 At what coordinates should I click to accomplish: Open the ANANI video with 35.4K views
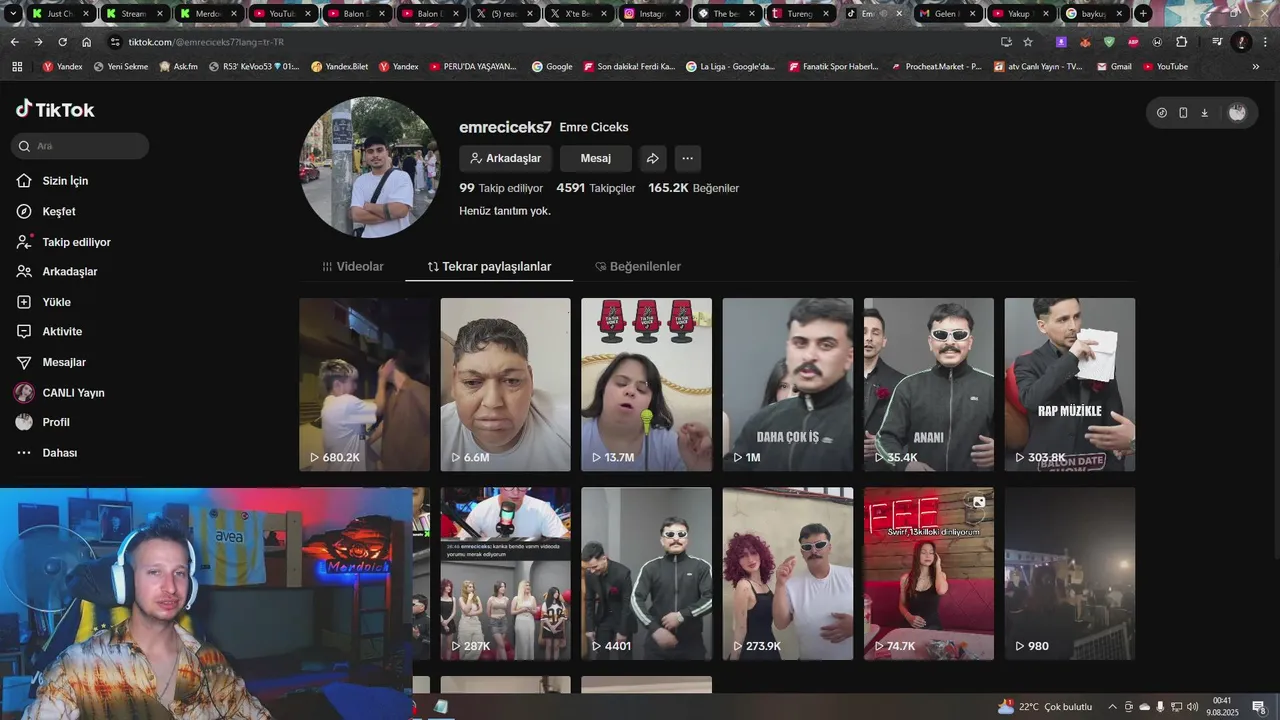coord(929,384)
